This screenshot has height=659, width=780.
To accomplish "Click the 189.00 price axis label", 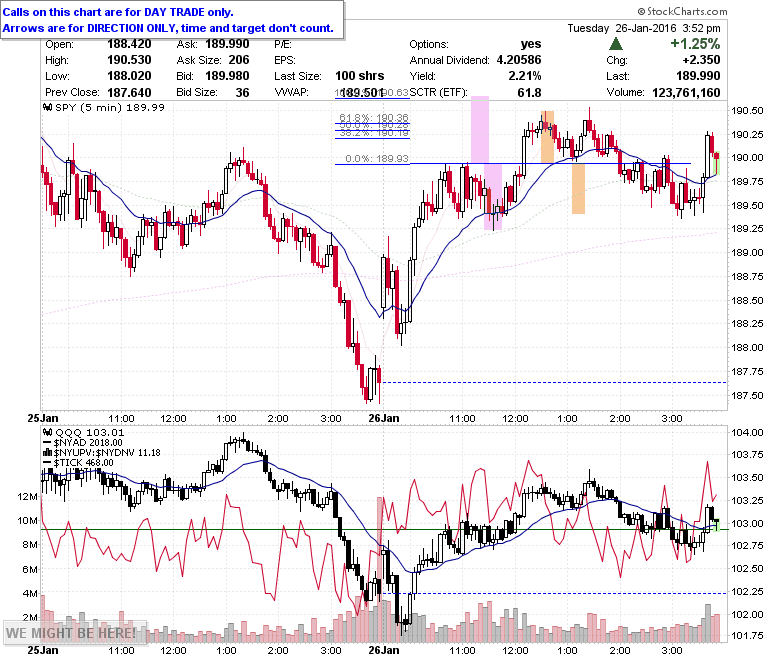I will pyautogui.click(x=747, y=253).
